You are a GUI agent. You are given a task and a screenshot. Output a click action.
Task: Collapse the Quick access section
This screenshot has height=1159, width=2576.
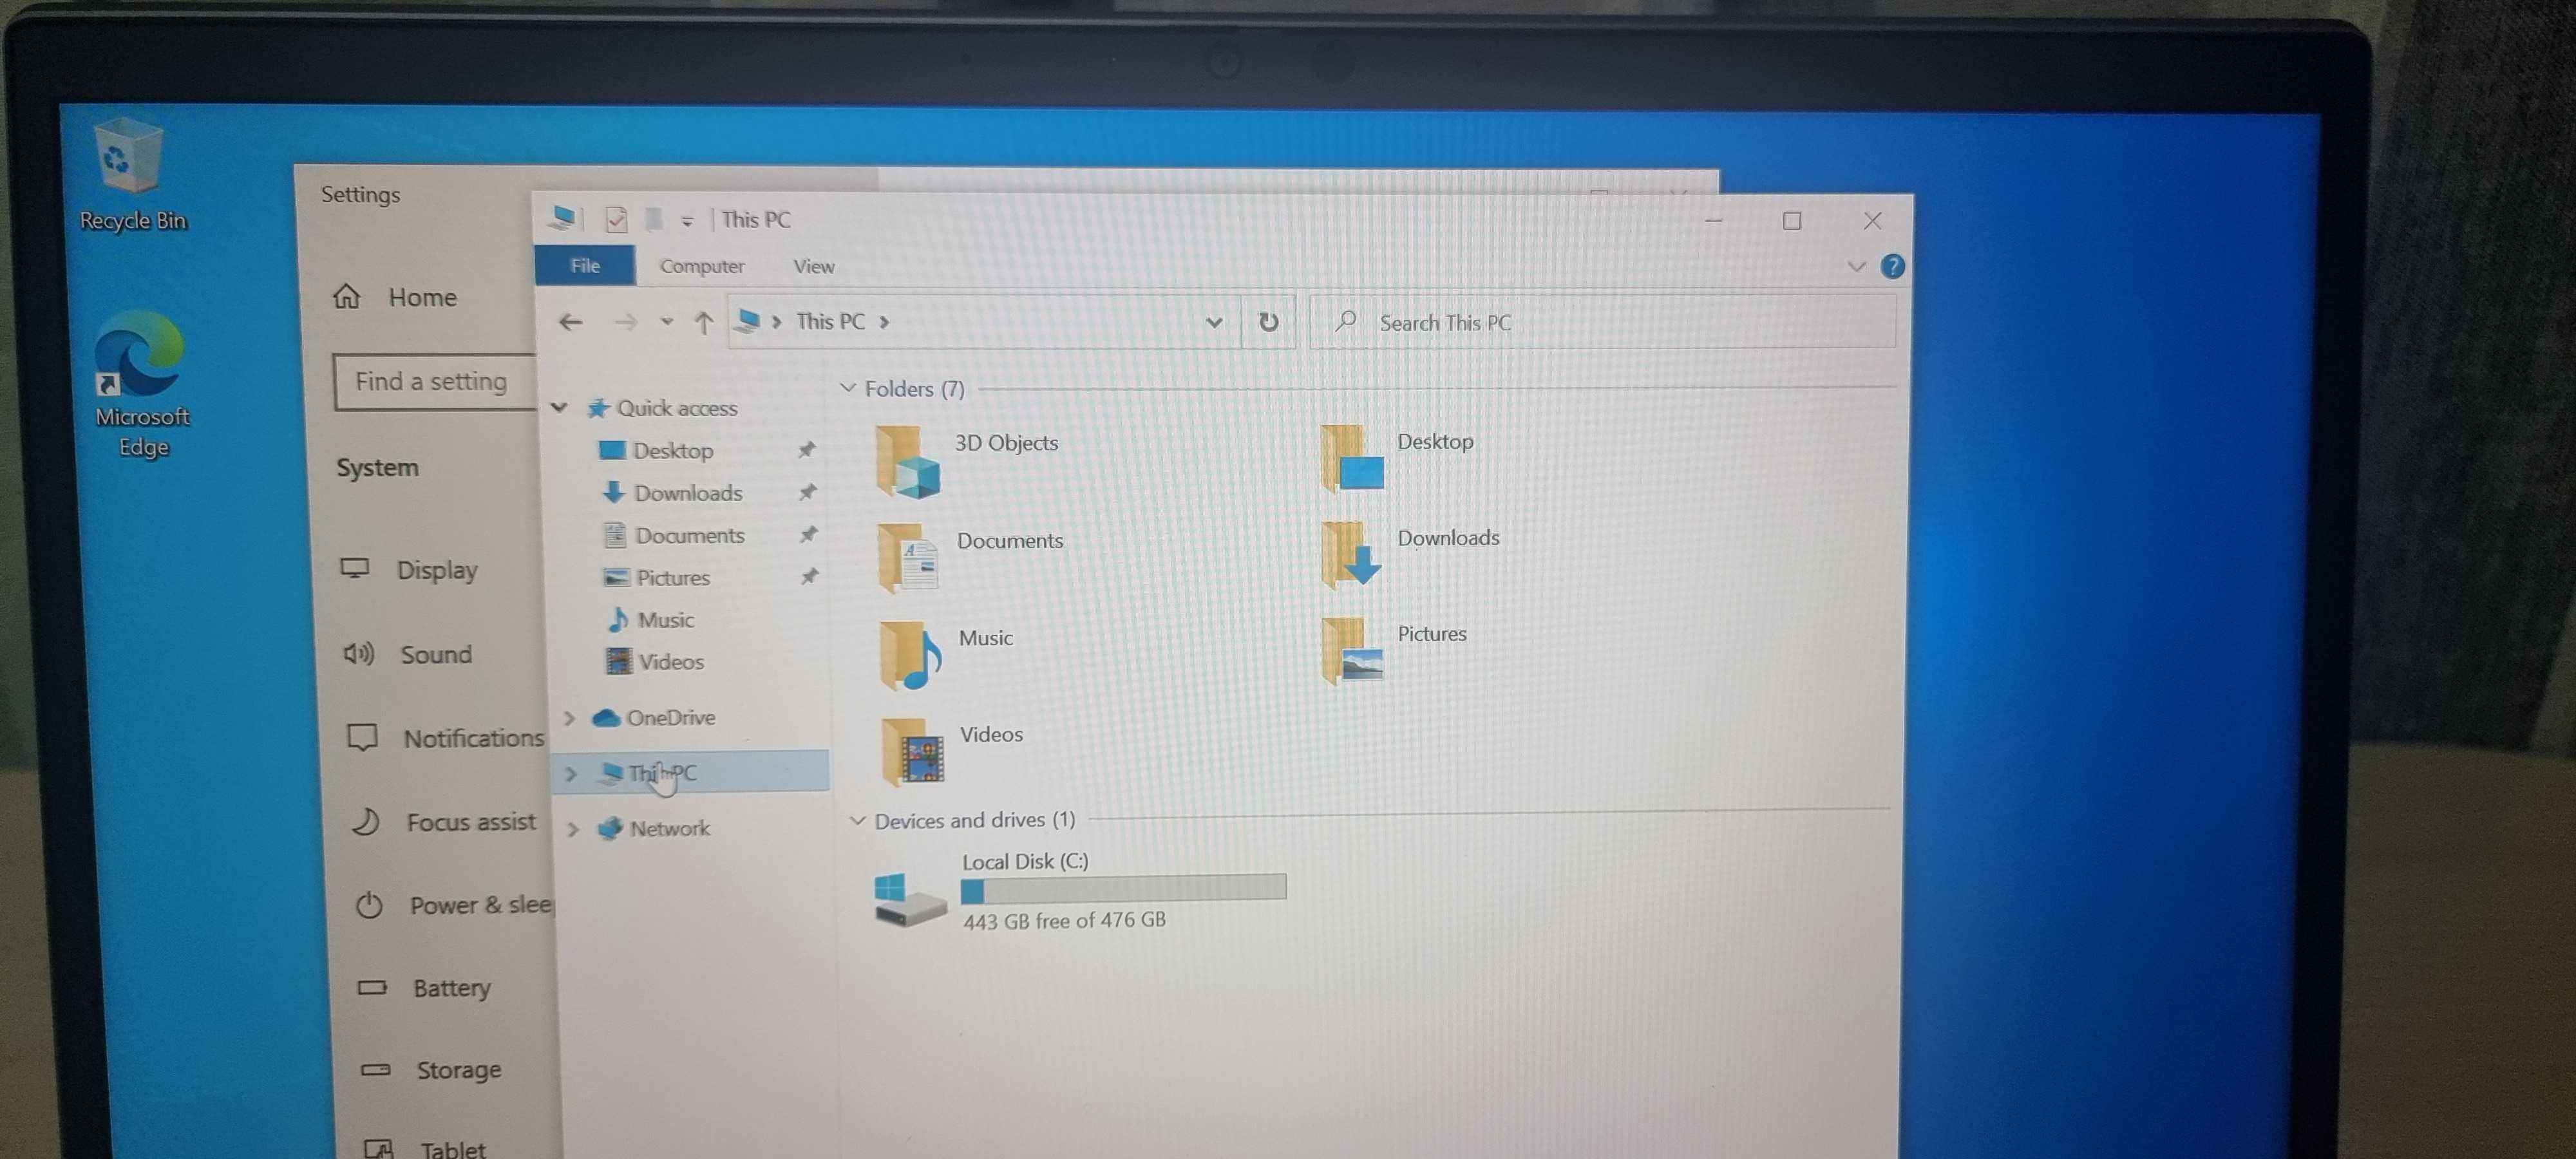559,407
